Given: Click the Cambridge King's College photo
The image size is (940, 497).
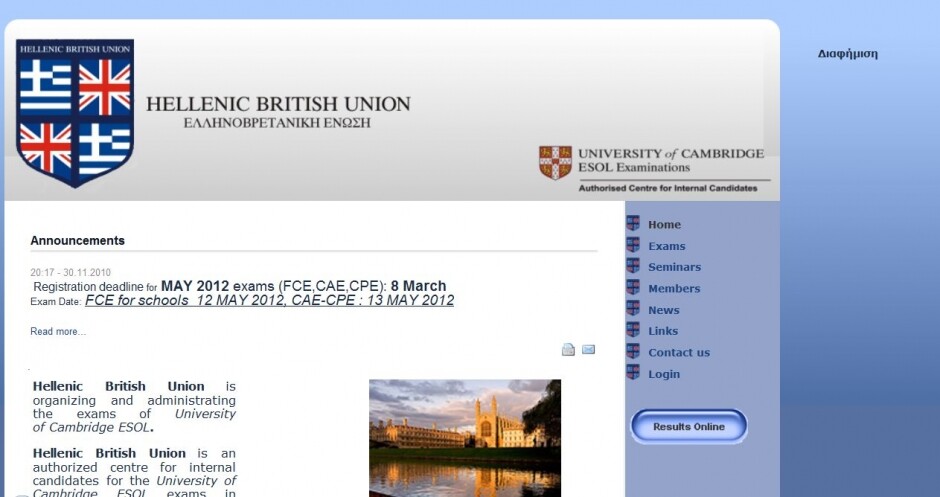Looking at the screenshot, I should click(x=465, y=438).
